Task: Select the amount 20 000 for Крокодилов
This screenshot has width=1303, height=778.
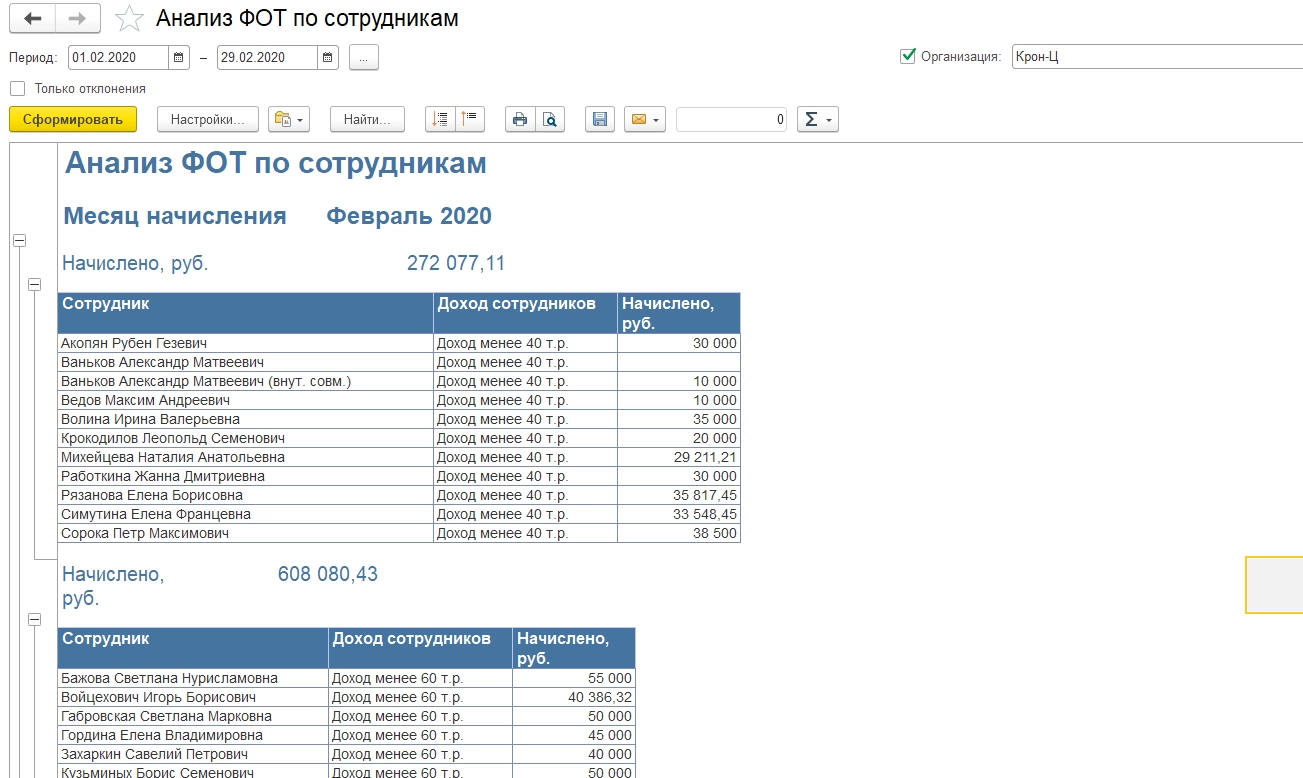Action: pos(679,438)
